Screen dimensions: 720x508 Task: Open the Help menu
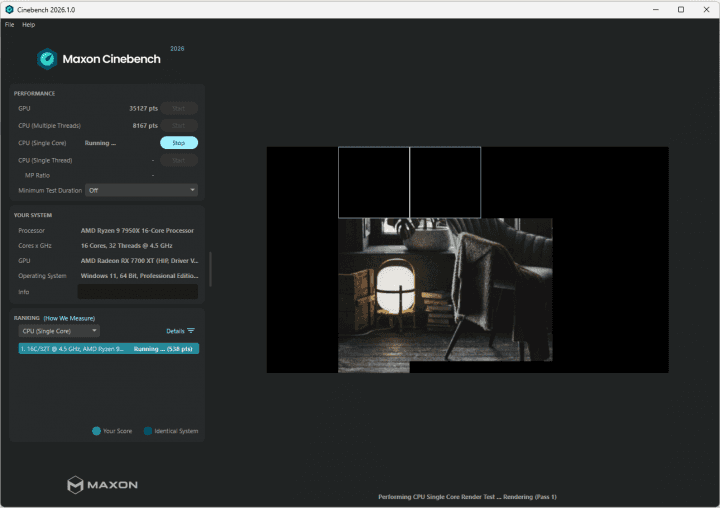[28, 24]
